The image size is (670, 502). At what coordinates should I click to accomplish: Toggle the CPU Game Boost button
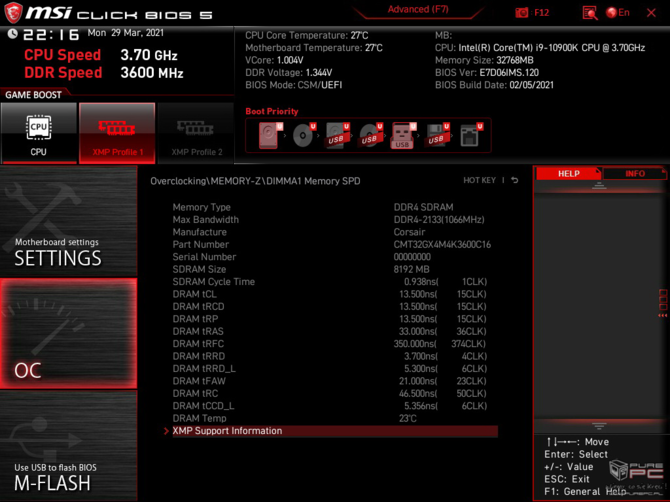39,133
